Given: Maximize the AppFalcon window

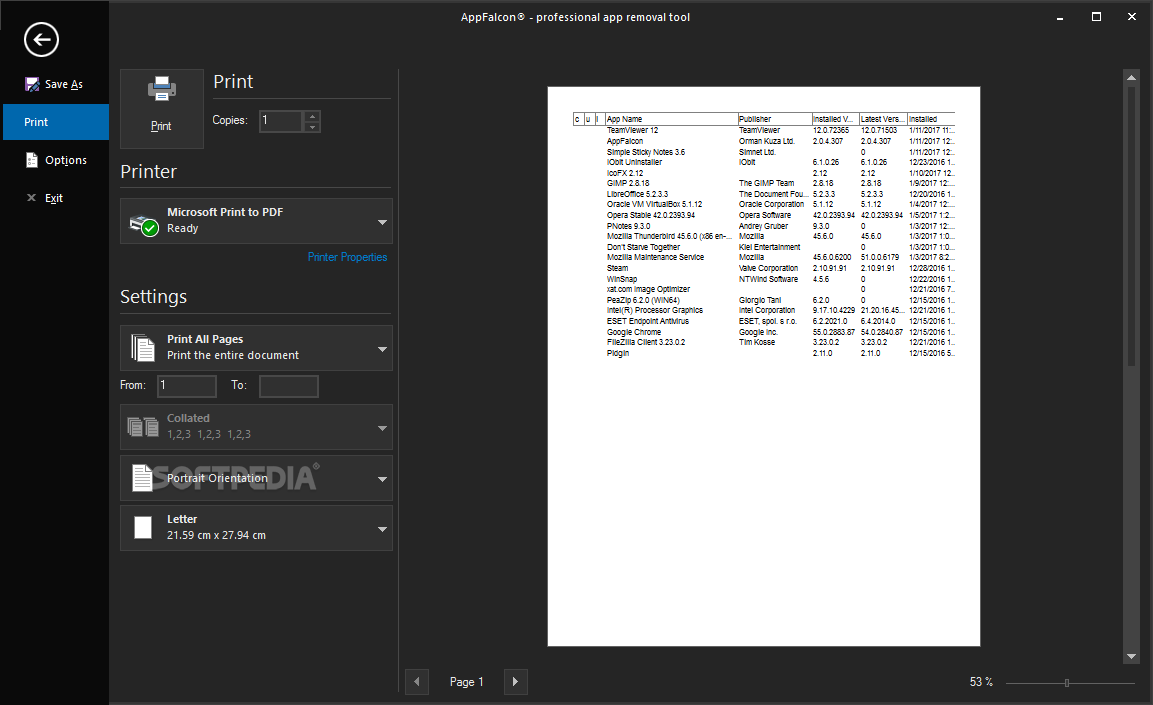Looking at the screenshot, I should pos(1096,17).
